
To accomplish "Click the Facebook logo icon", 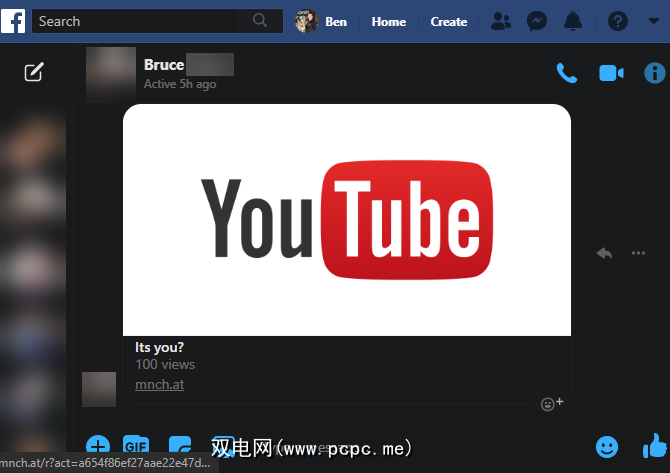I will point(14,20).
